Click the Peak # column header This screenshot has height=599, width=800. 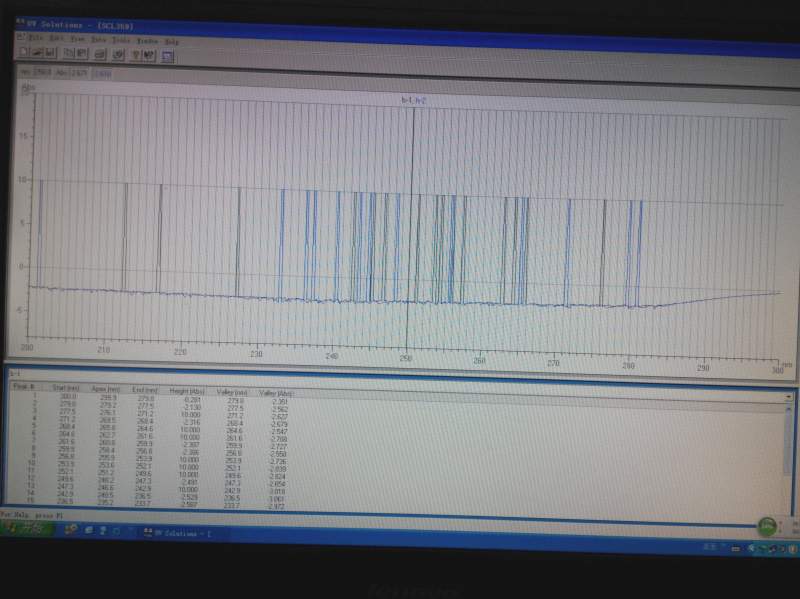tap(23, 387)
